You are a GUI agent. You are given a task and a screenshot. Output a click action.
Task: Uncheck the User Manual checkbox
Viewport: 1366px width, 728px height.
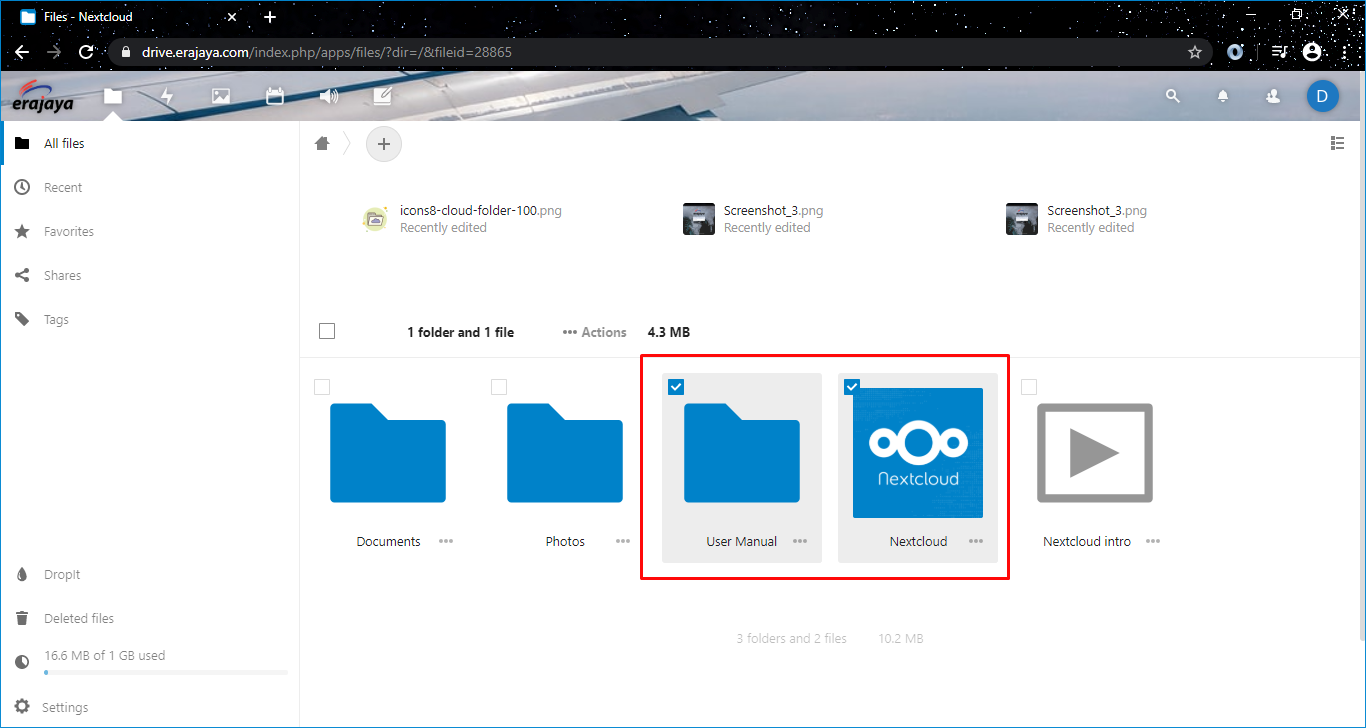676,387
